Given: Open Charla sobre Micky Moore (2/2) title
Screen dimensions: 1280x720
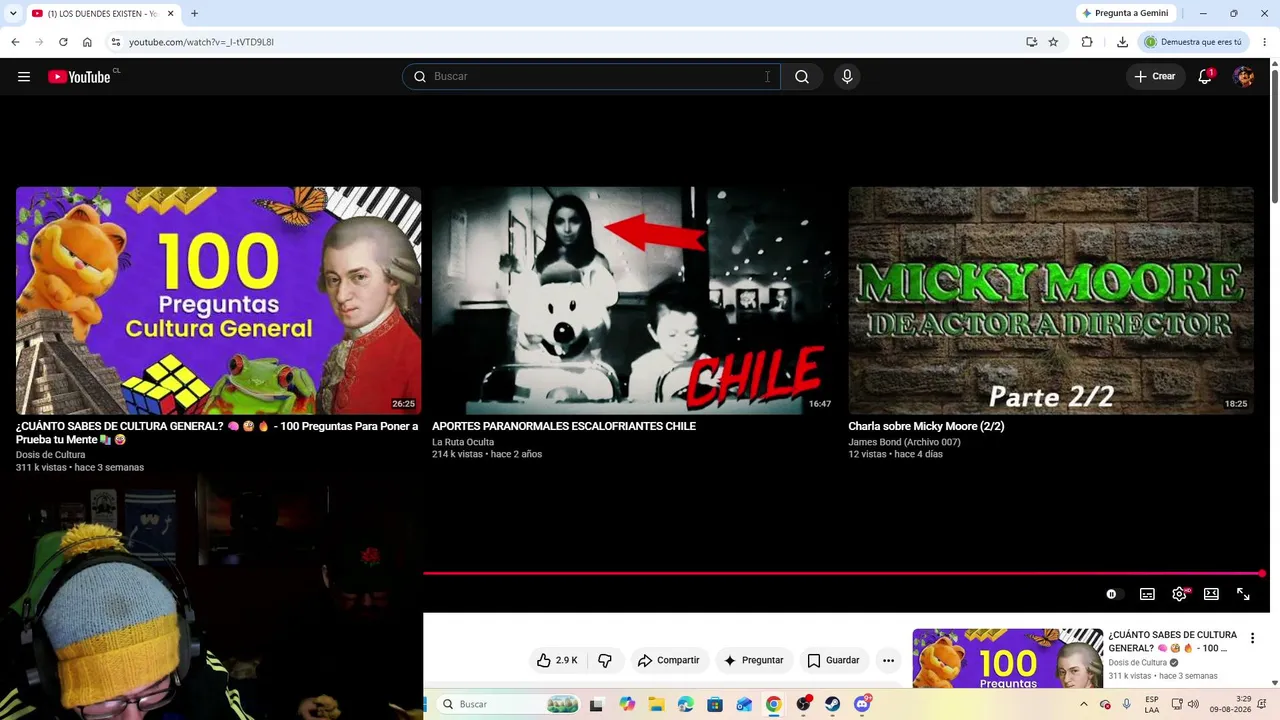Looking at the screenshot, I should (x=926, y=426).
